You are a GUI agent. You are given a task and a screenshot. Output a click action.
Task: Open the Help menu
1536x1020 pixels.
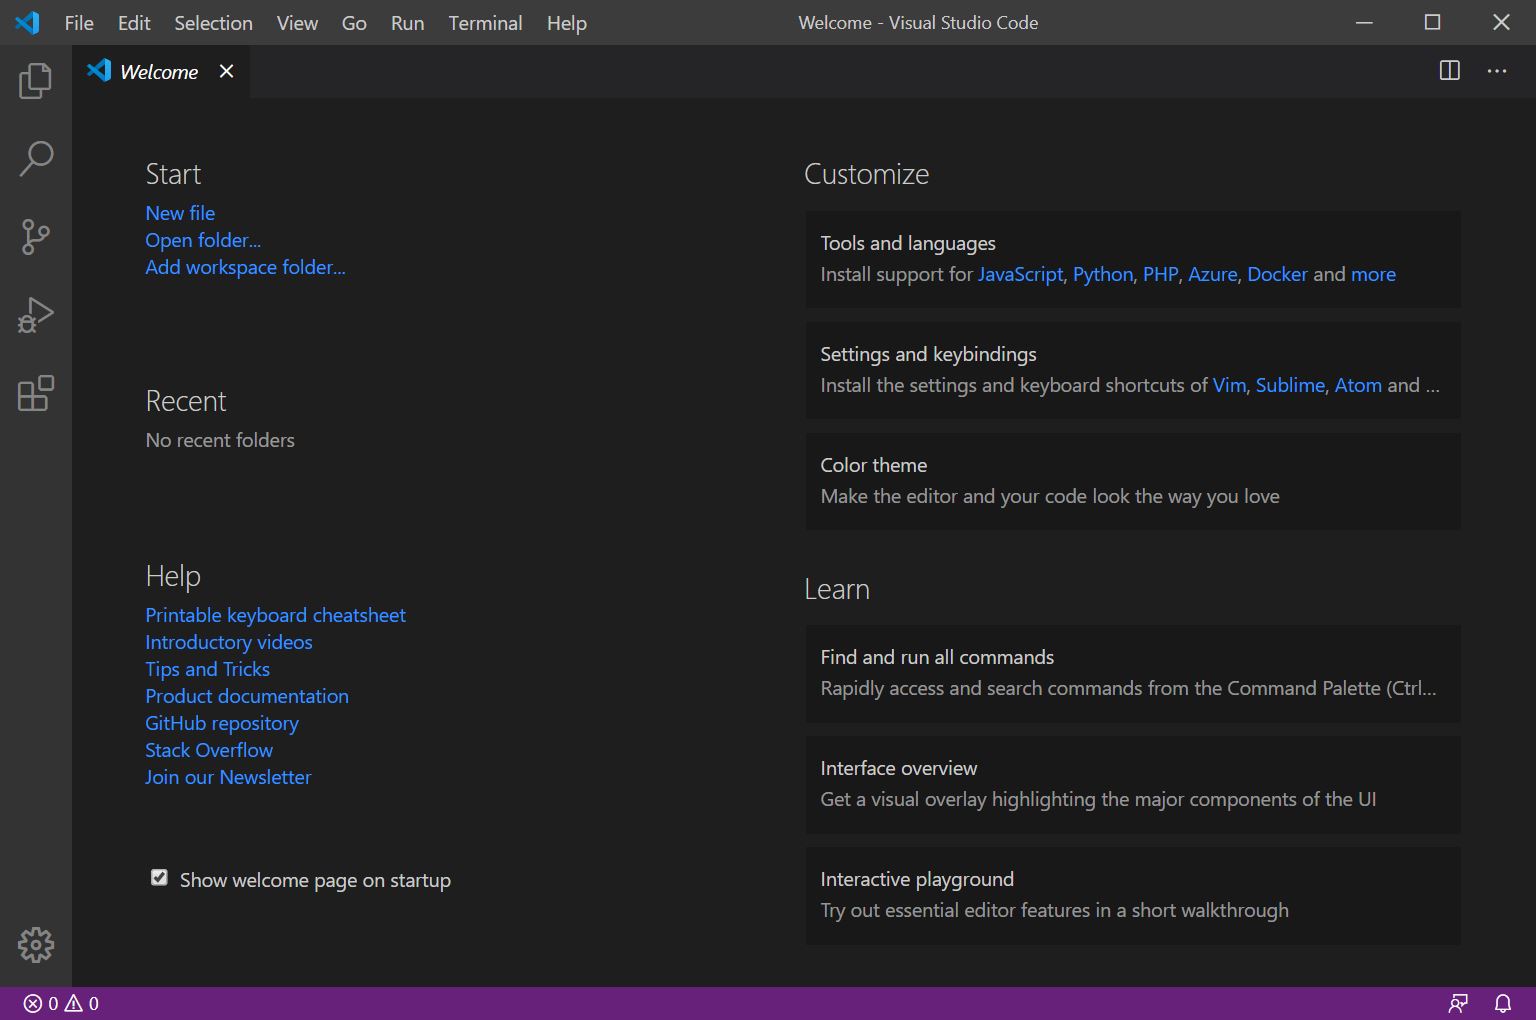click(x=566, y=23)
